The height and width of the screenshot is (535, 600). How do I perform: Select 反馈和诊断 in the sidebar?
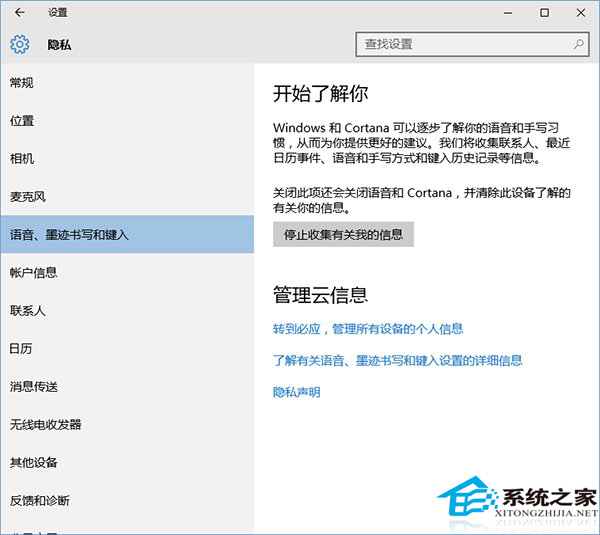127,500
